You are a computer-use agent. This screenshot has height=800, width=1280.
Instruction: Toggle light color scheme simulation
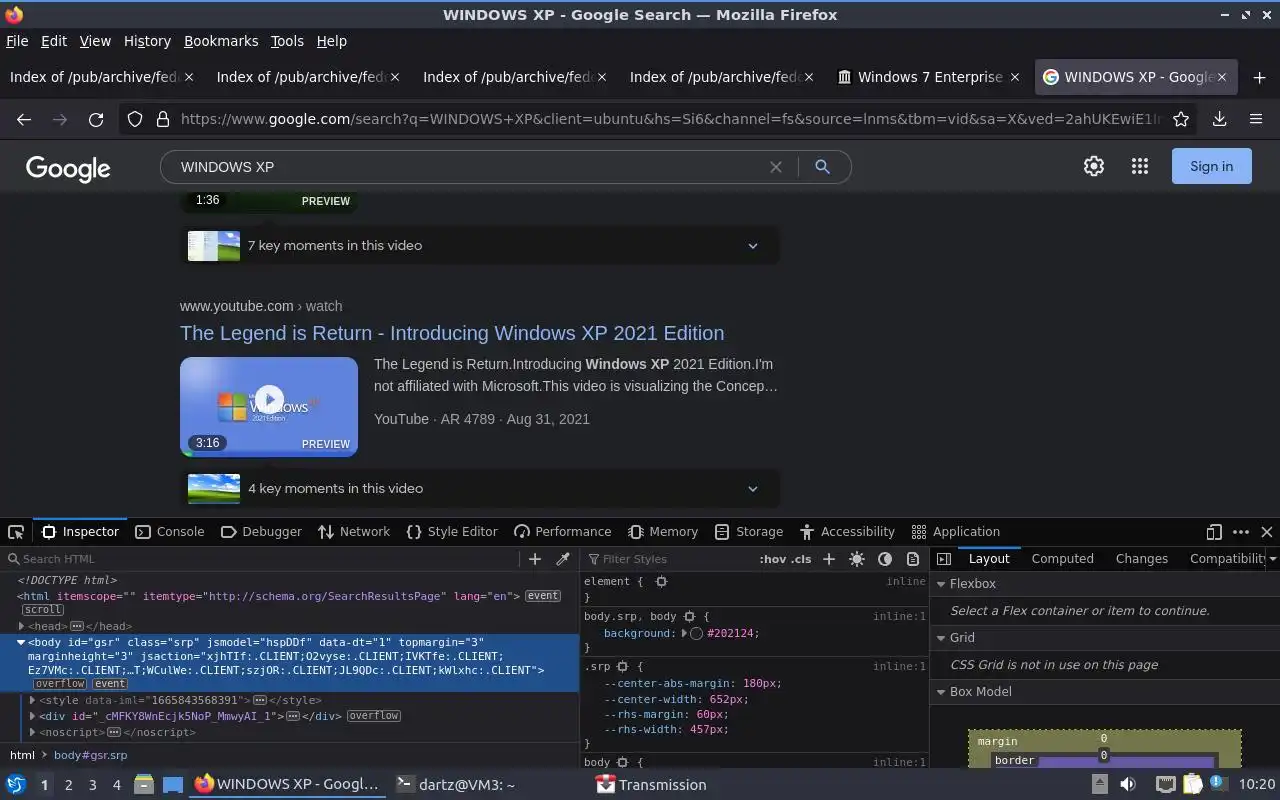[857, 559]
